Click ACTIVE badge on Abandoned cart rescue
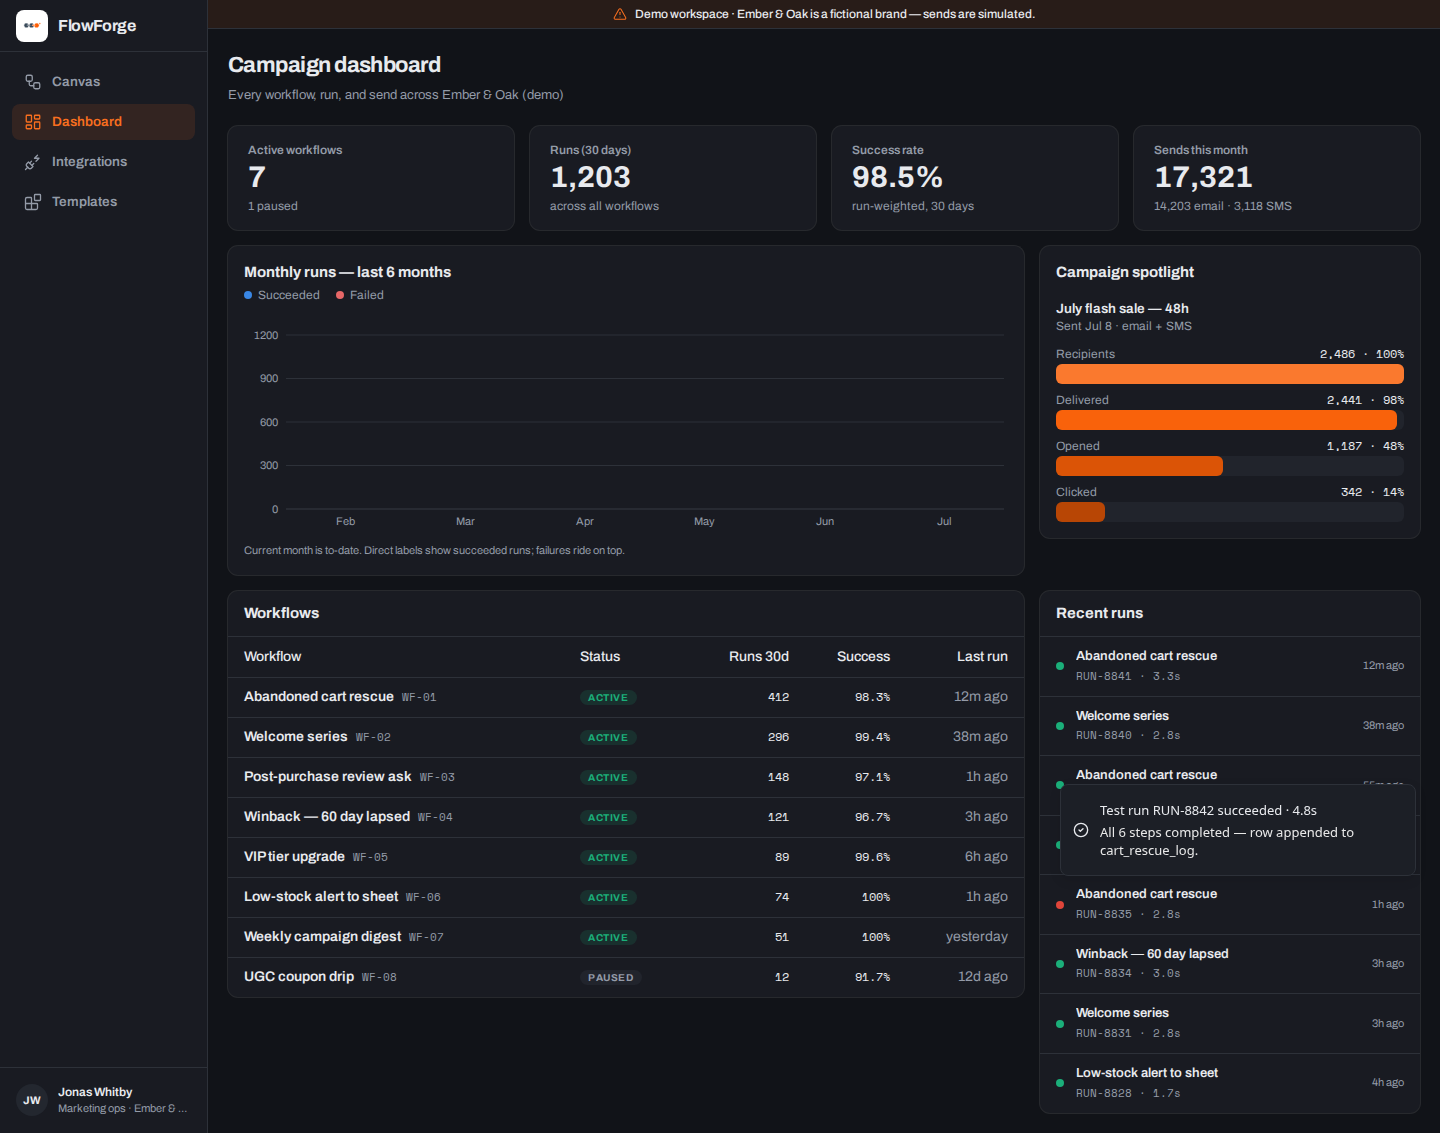Viewport: 1440px width, 1133px height. [608, 698]
